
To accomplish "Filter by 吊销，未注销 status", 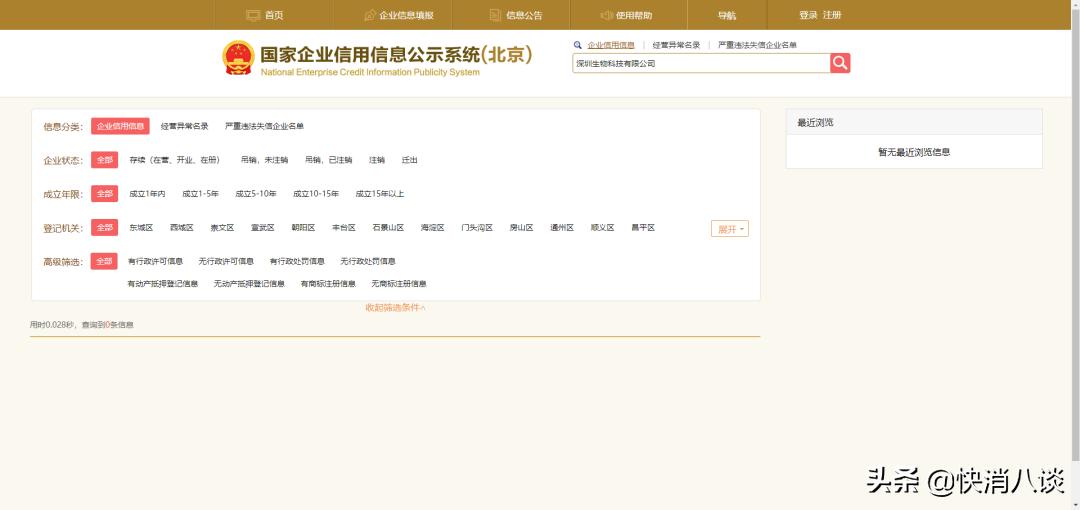I will [x=264, y=160].
